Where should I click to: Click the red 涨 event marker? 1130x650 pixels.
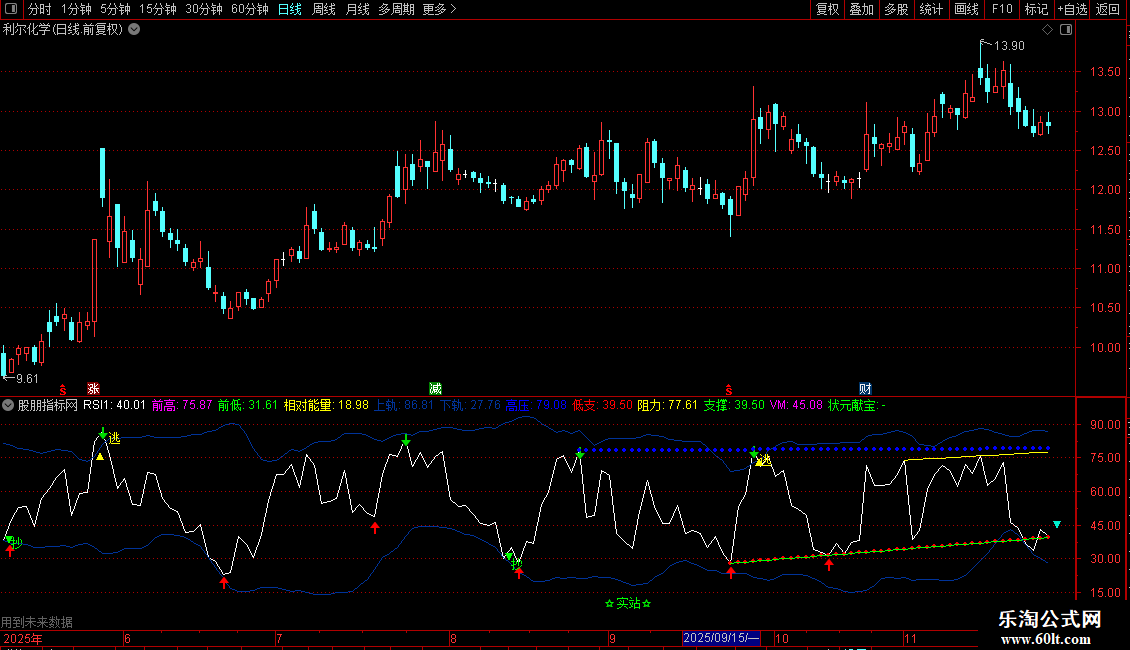click(93, 388)
